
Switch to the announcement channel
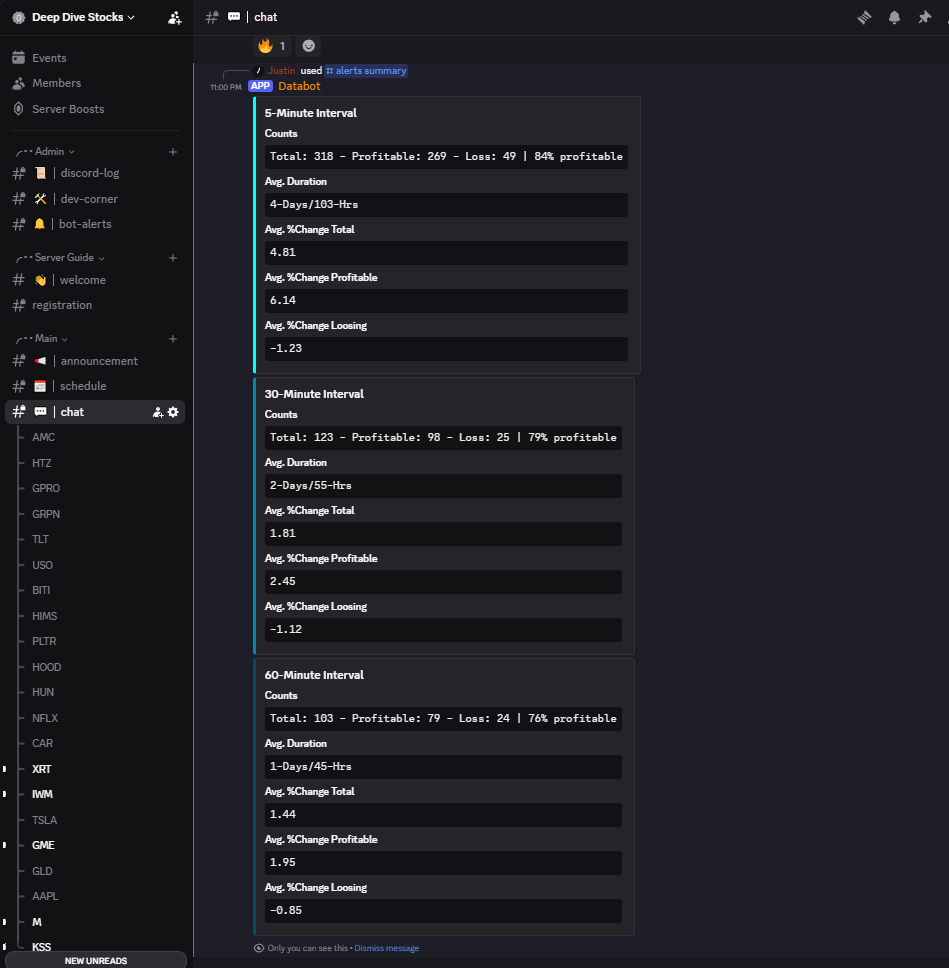click(x=98, y=360)
